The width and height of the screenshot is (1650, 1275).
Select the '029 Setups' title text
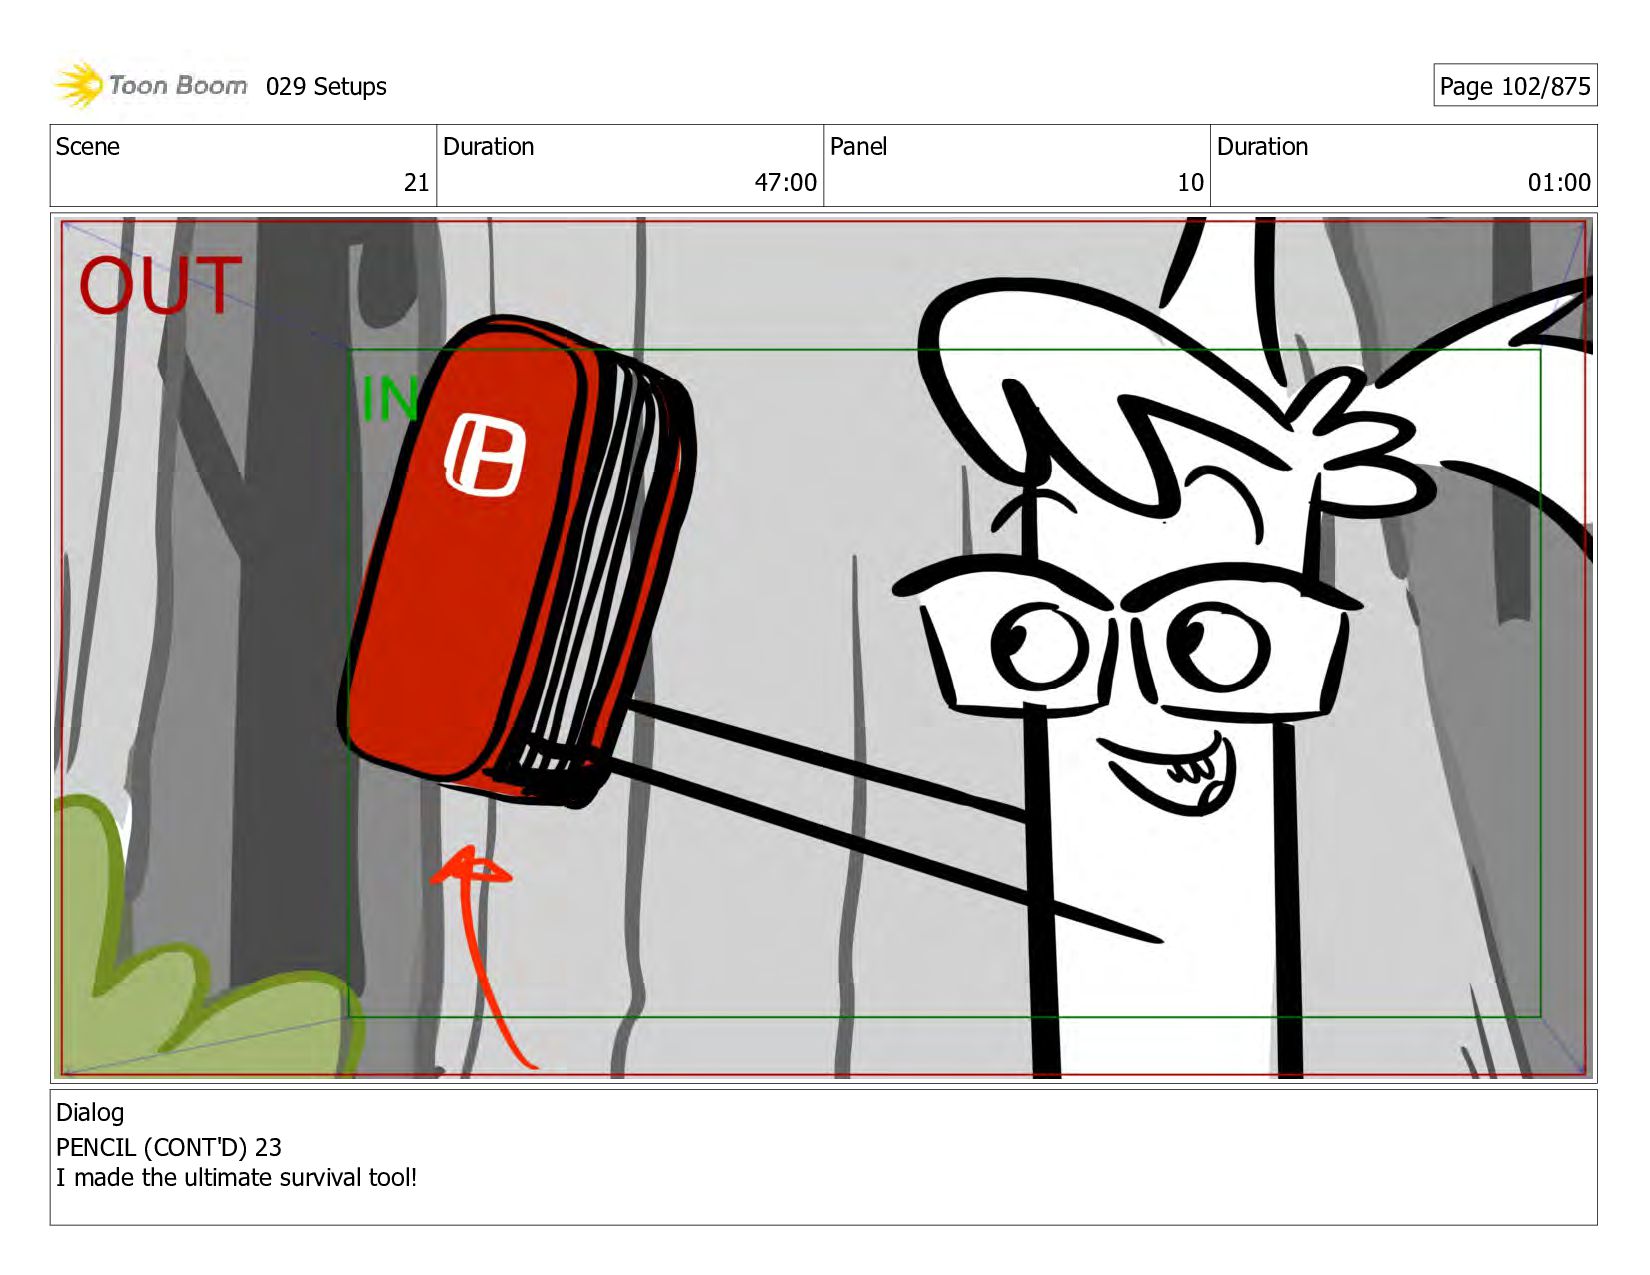[x=326, y=87]
